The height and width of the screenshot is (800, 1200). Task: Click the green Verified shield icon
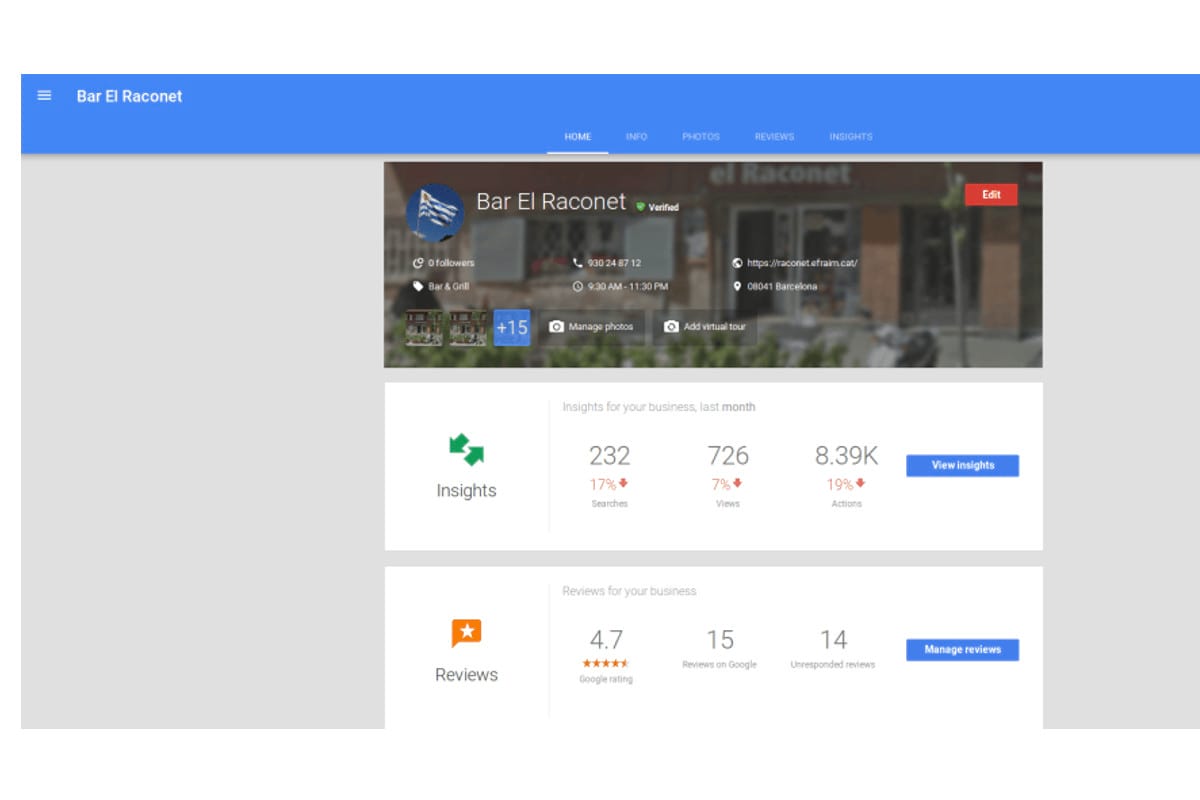640,207
